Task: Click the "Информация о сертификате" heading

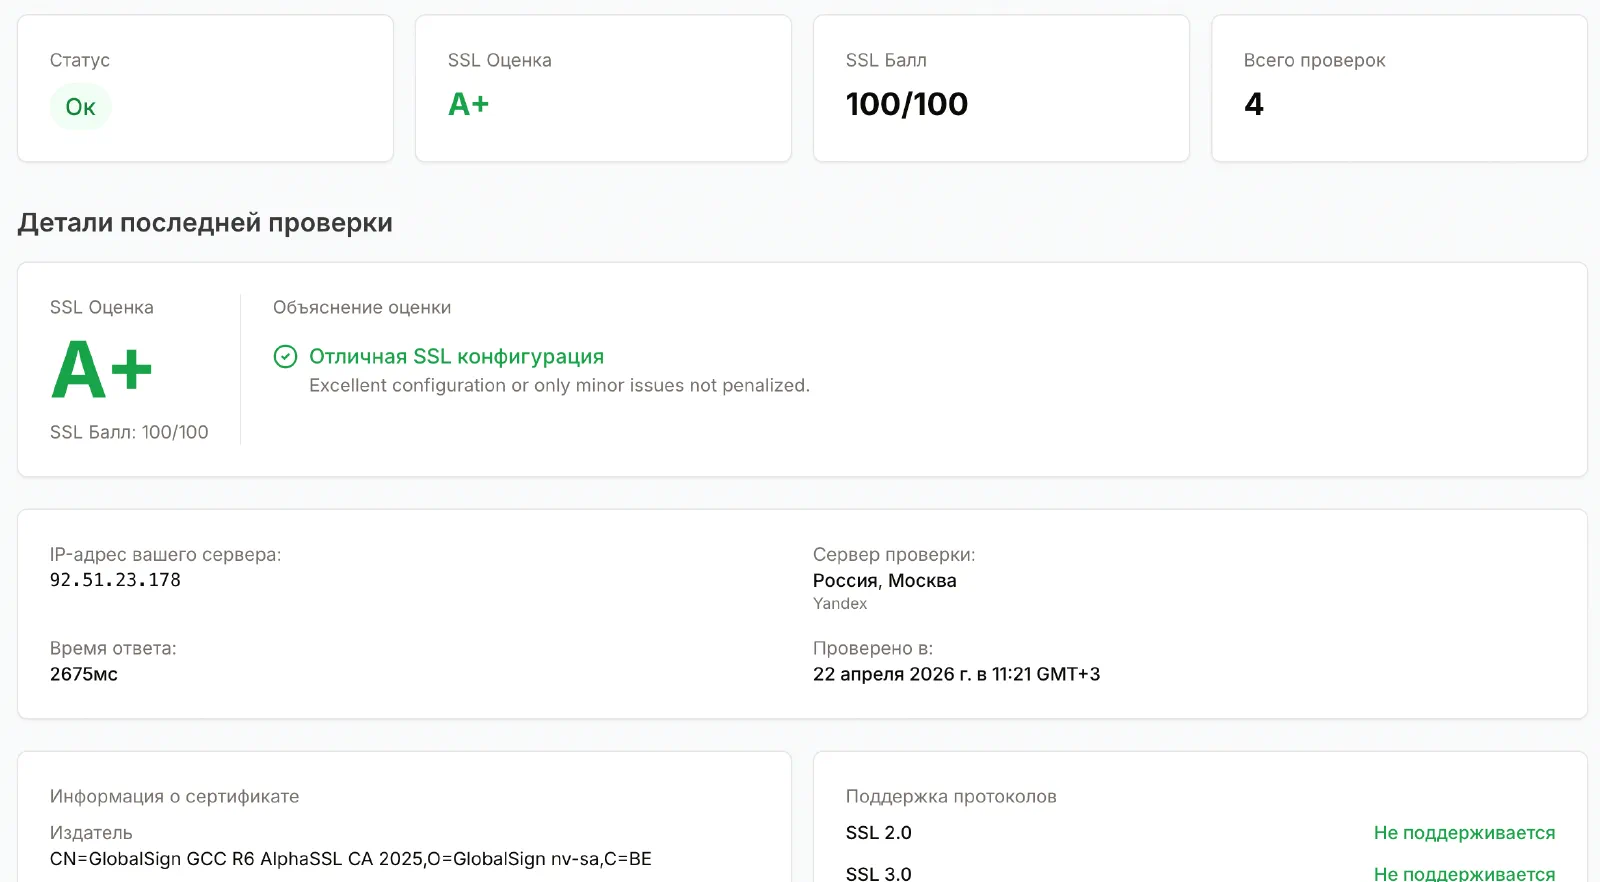Action: click(x=174, y=797)
